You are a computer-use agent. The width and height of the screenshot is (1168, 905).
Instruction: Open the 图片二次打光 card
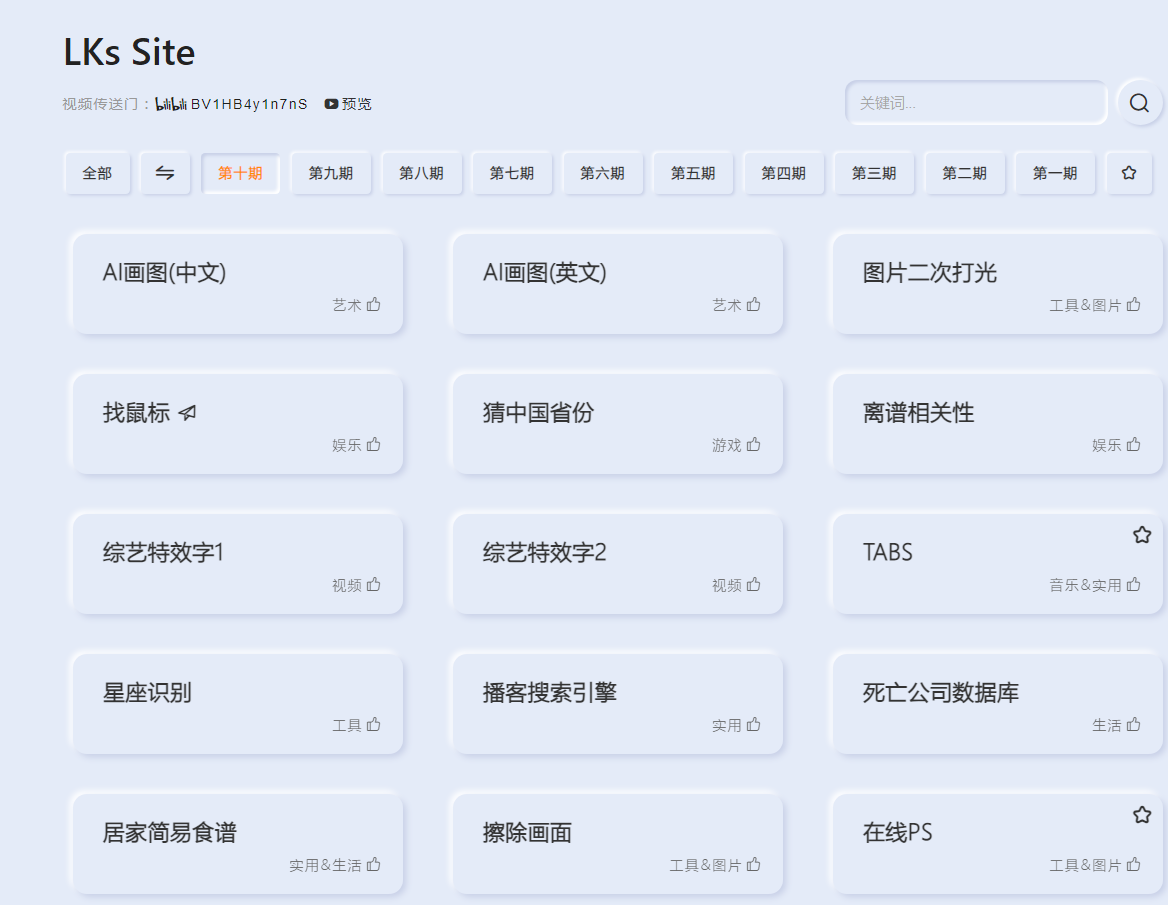(x=997, y=284)
